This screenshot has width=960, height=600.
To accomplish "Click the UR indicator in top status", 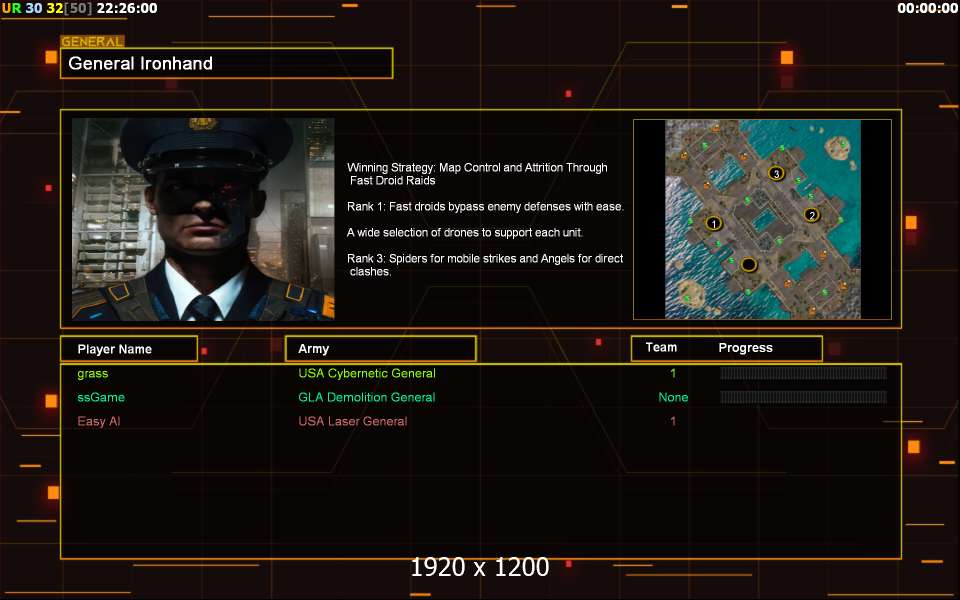I will 11,8.
